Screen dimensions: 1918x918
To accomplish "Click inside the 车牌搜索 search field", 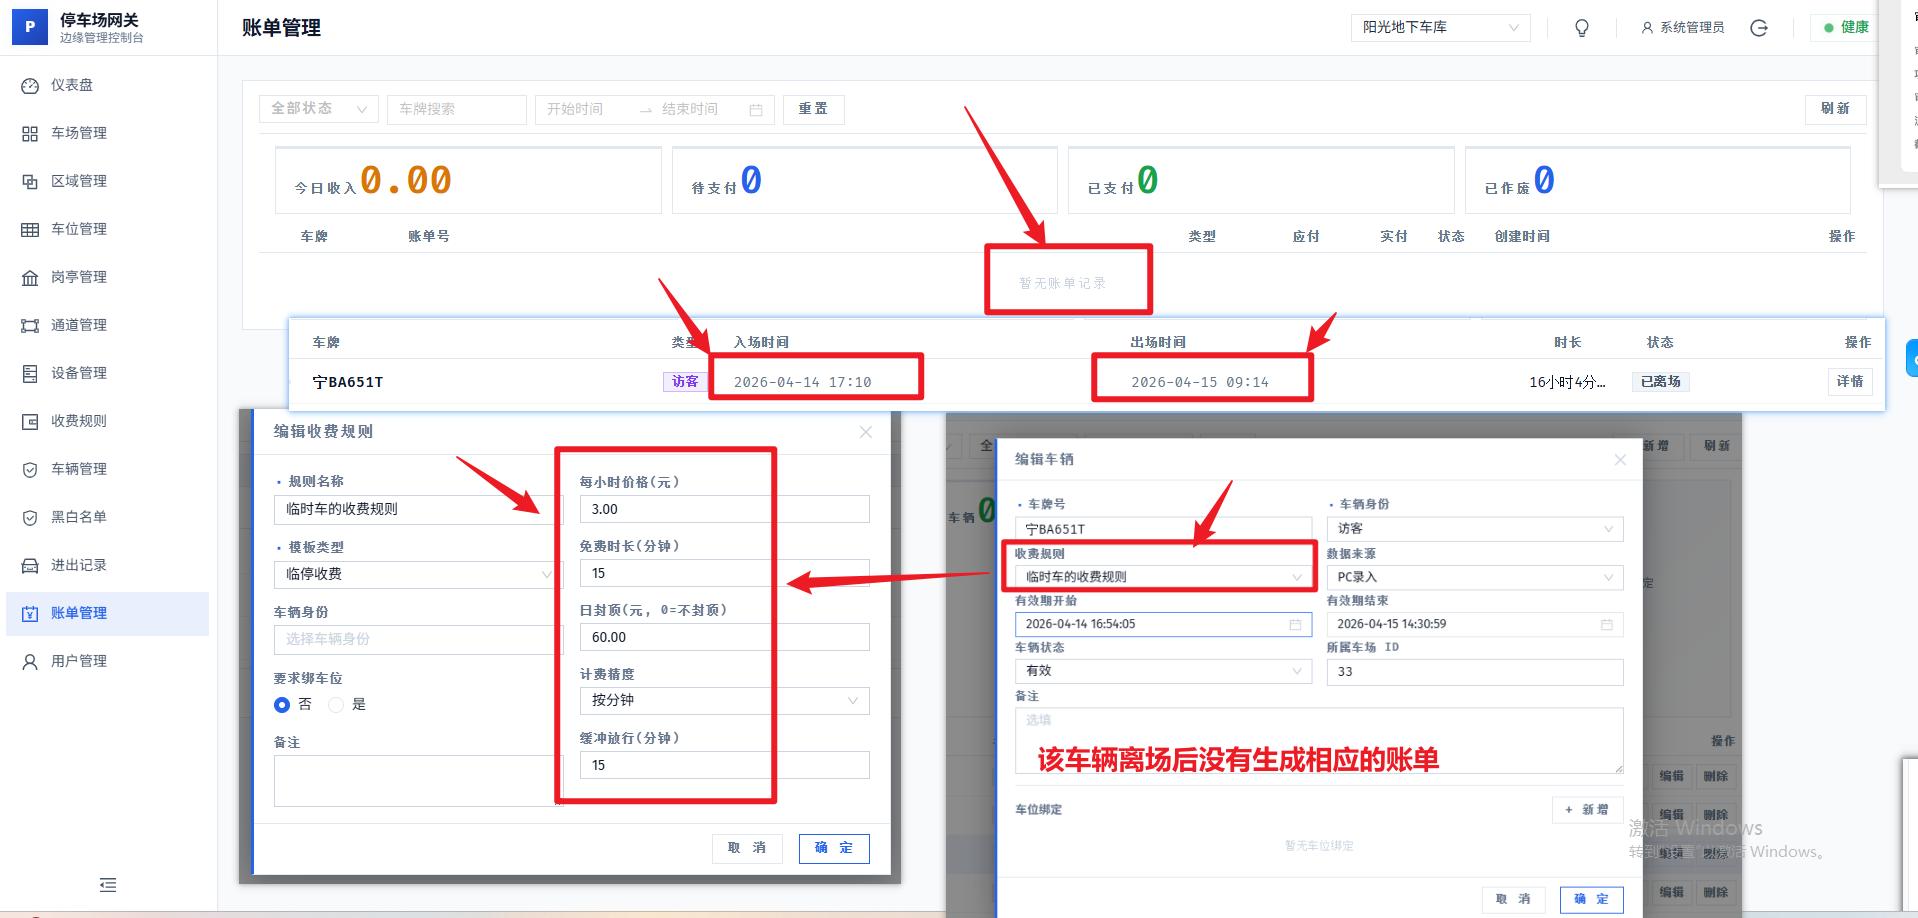I will coord(456,109).
